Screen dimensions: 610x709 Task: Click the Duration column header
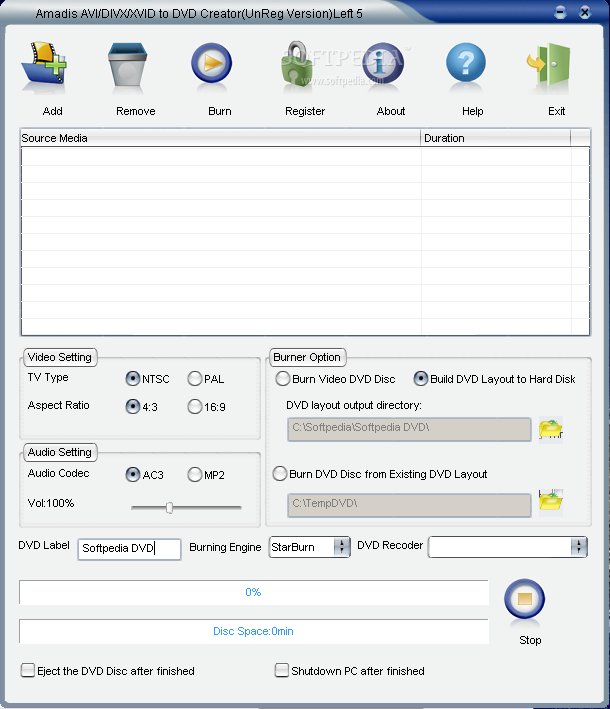tap(496, 138)
